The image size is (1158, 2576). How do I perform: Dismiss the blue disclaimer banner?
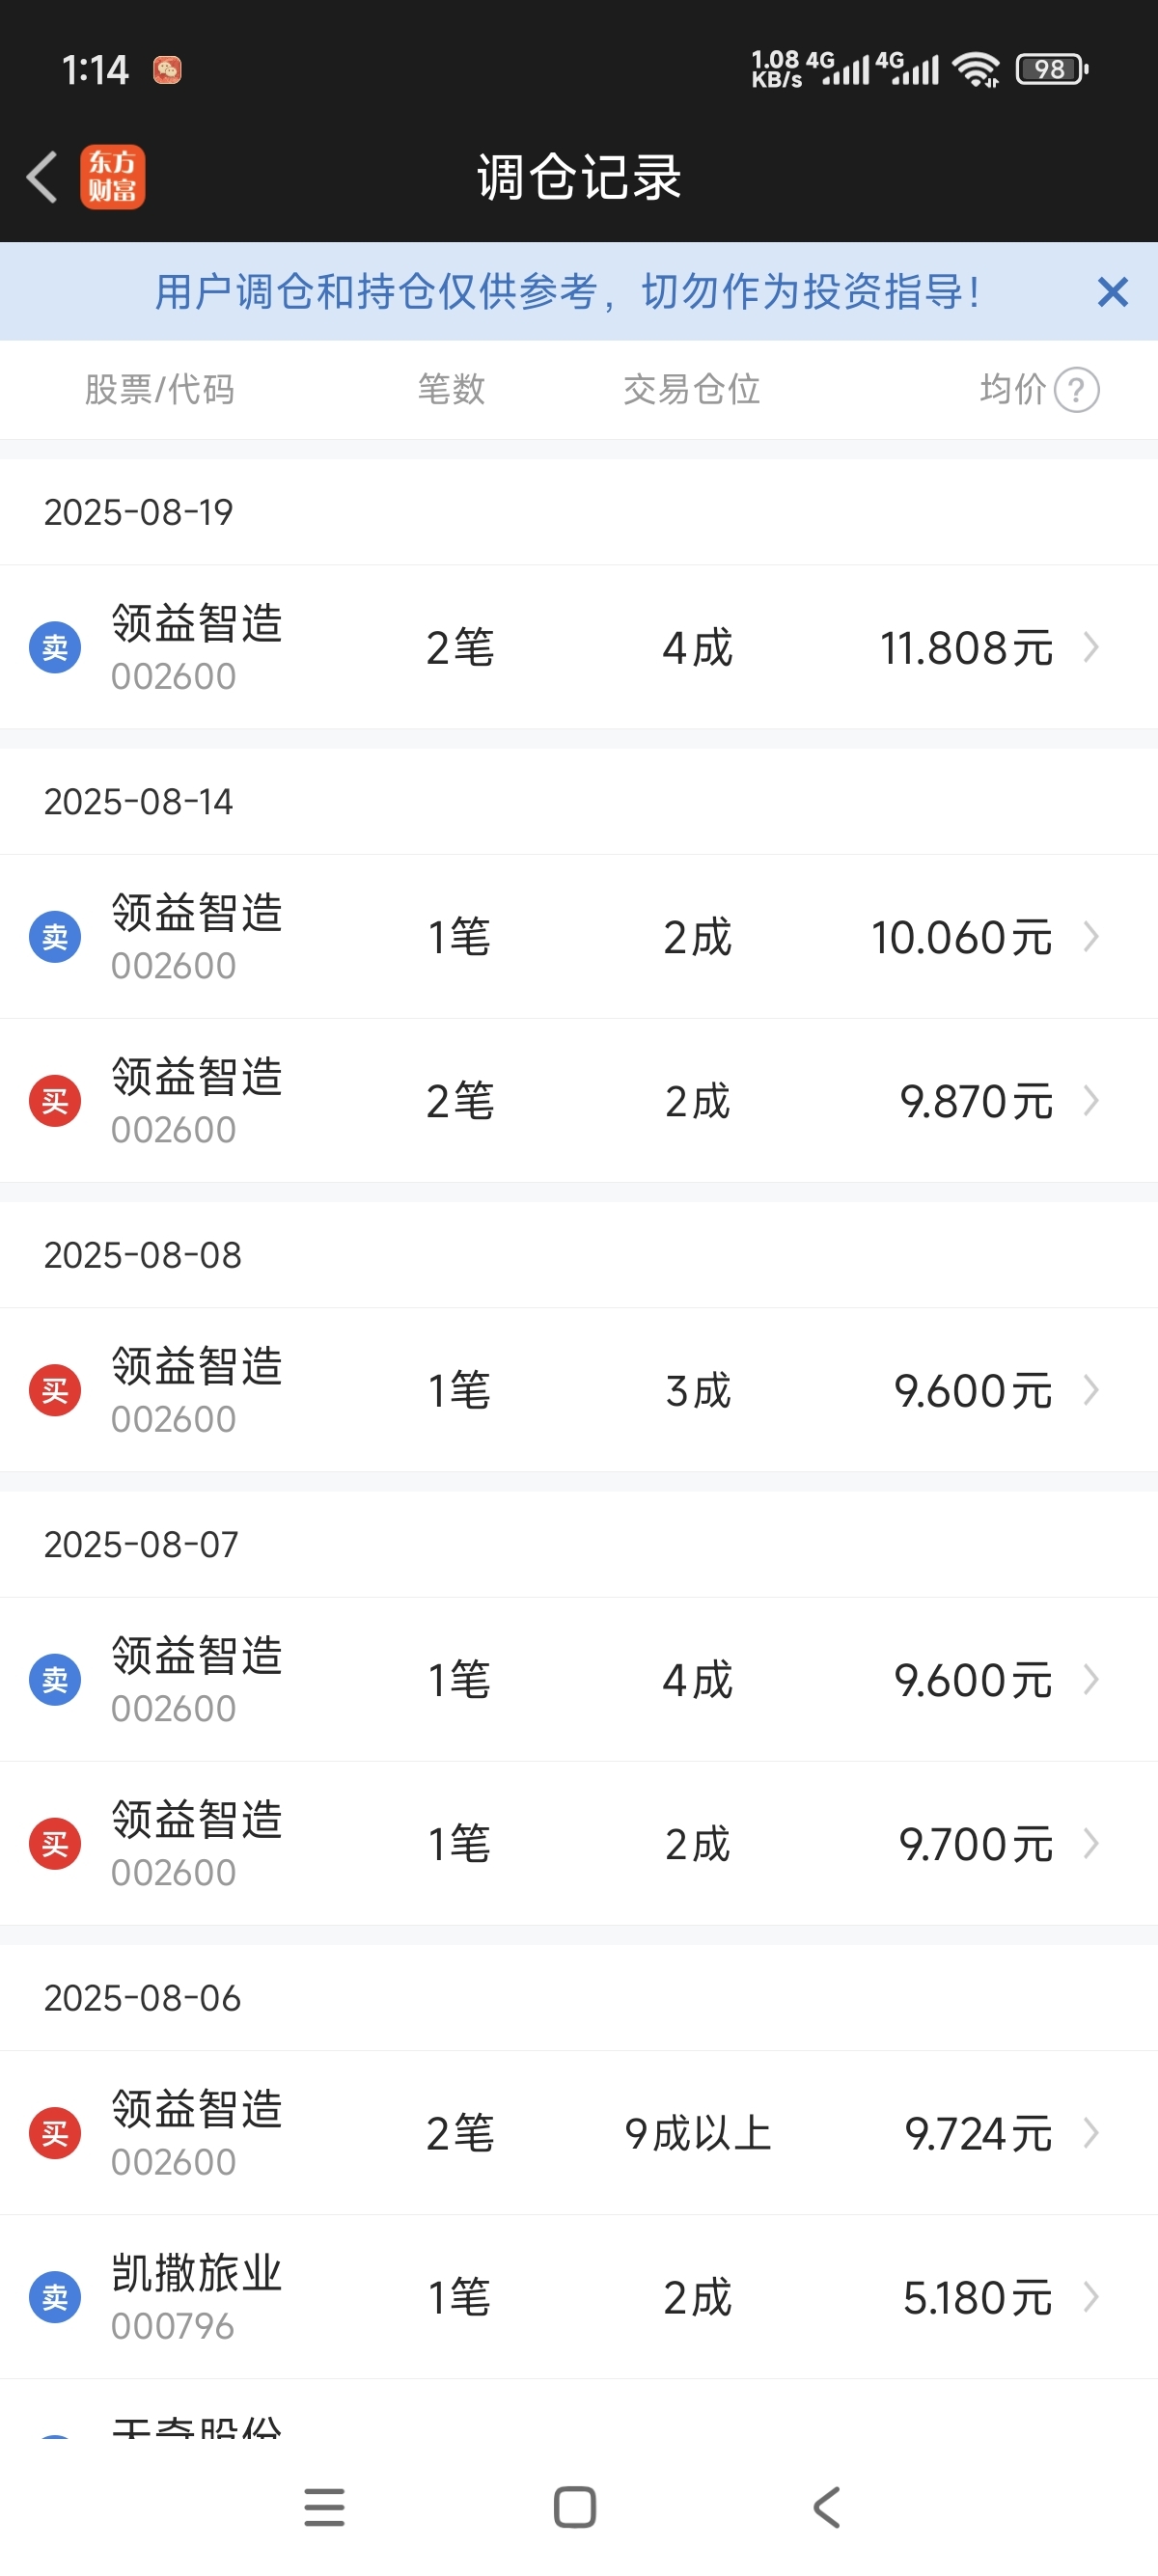(x=1112, y=292)
